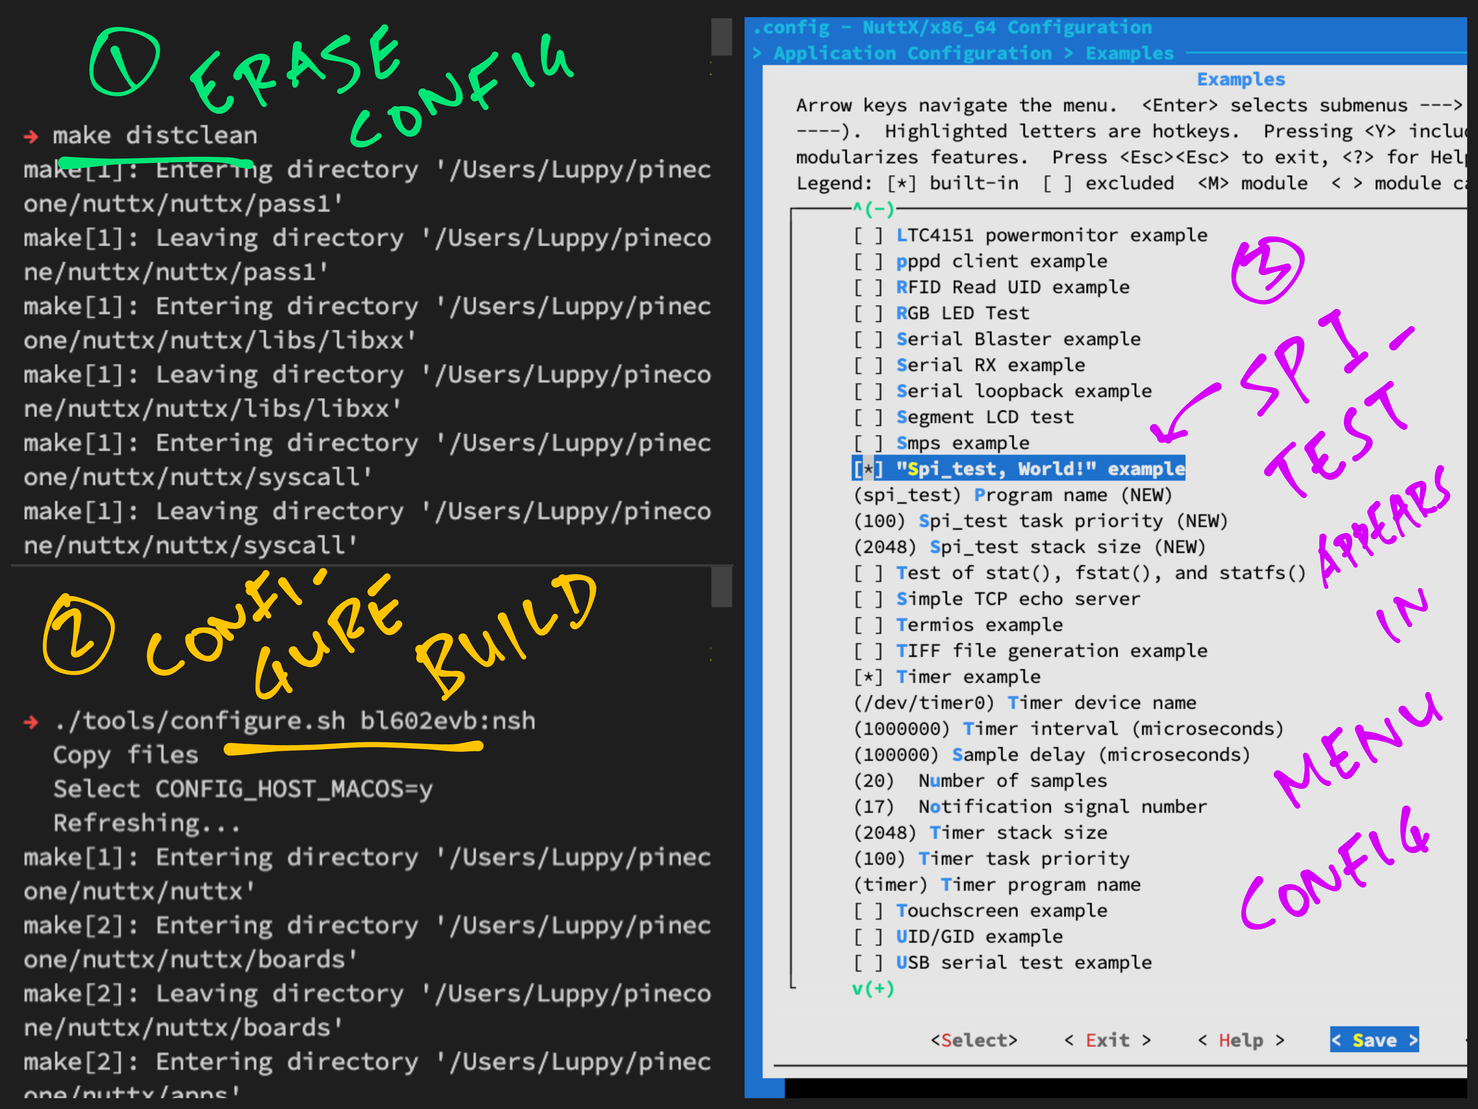Edit the Spi_test stack size value

click(x=1029, y=547)
